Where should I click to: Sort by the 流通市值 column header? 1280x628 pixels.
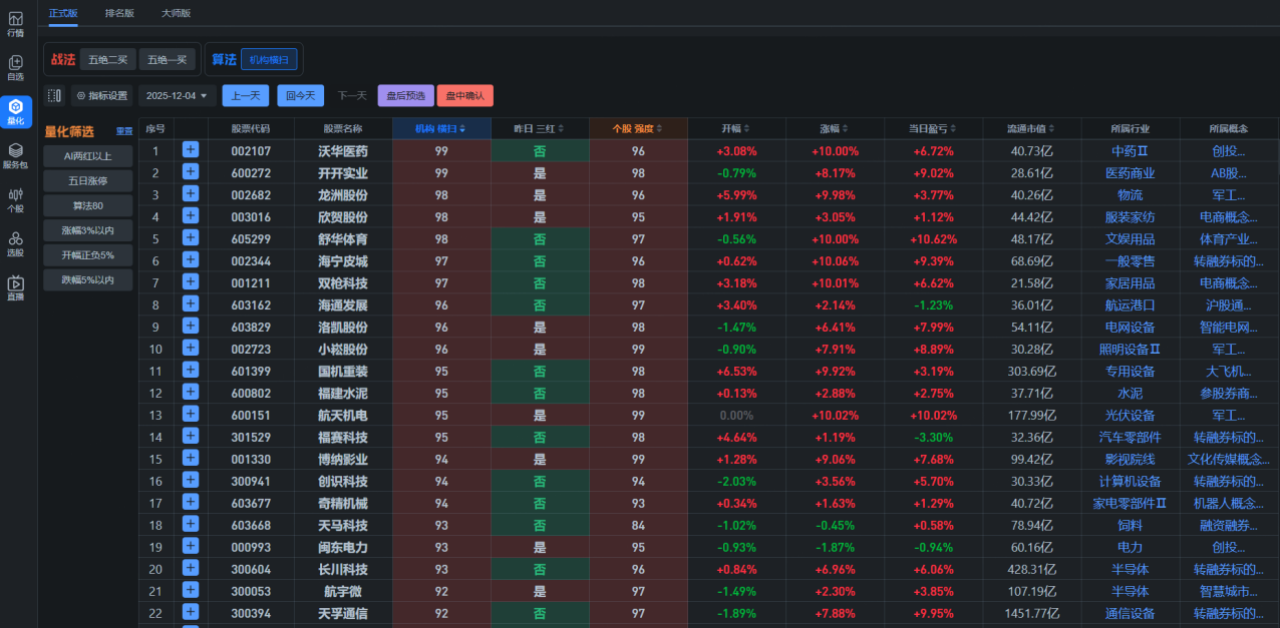(x=1031, y=128)
